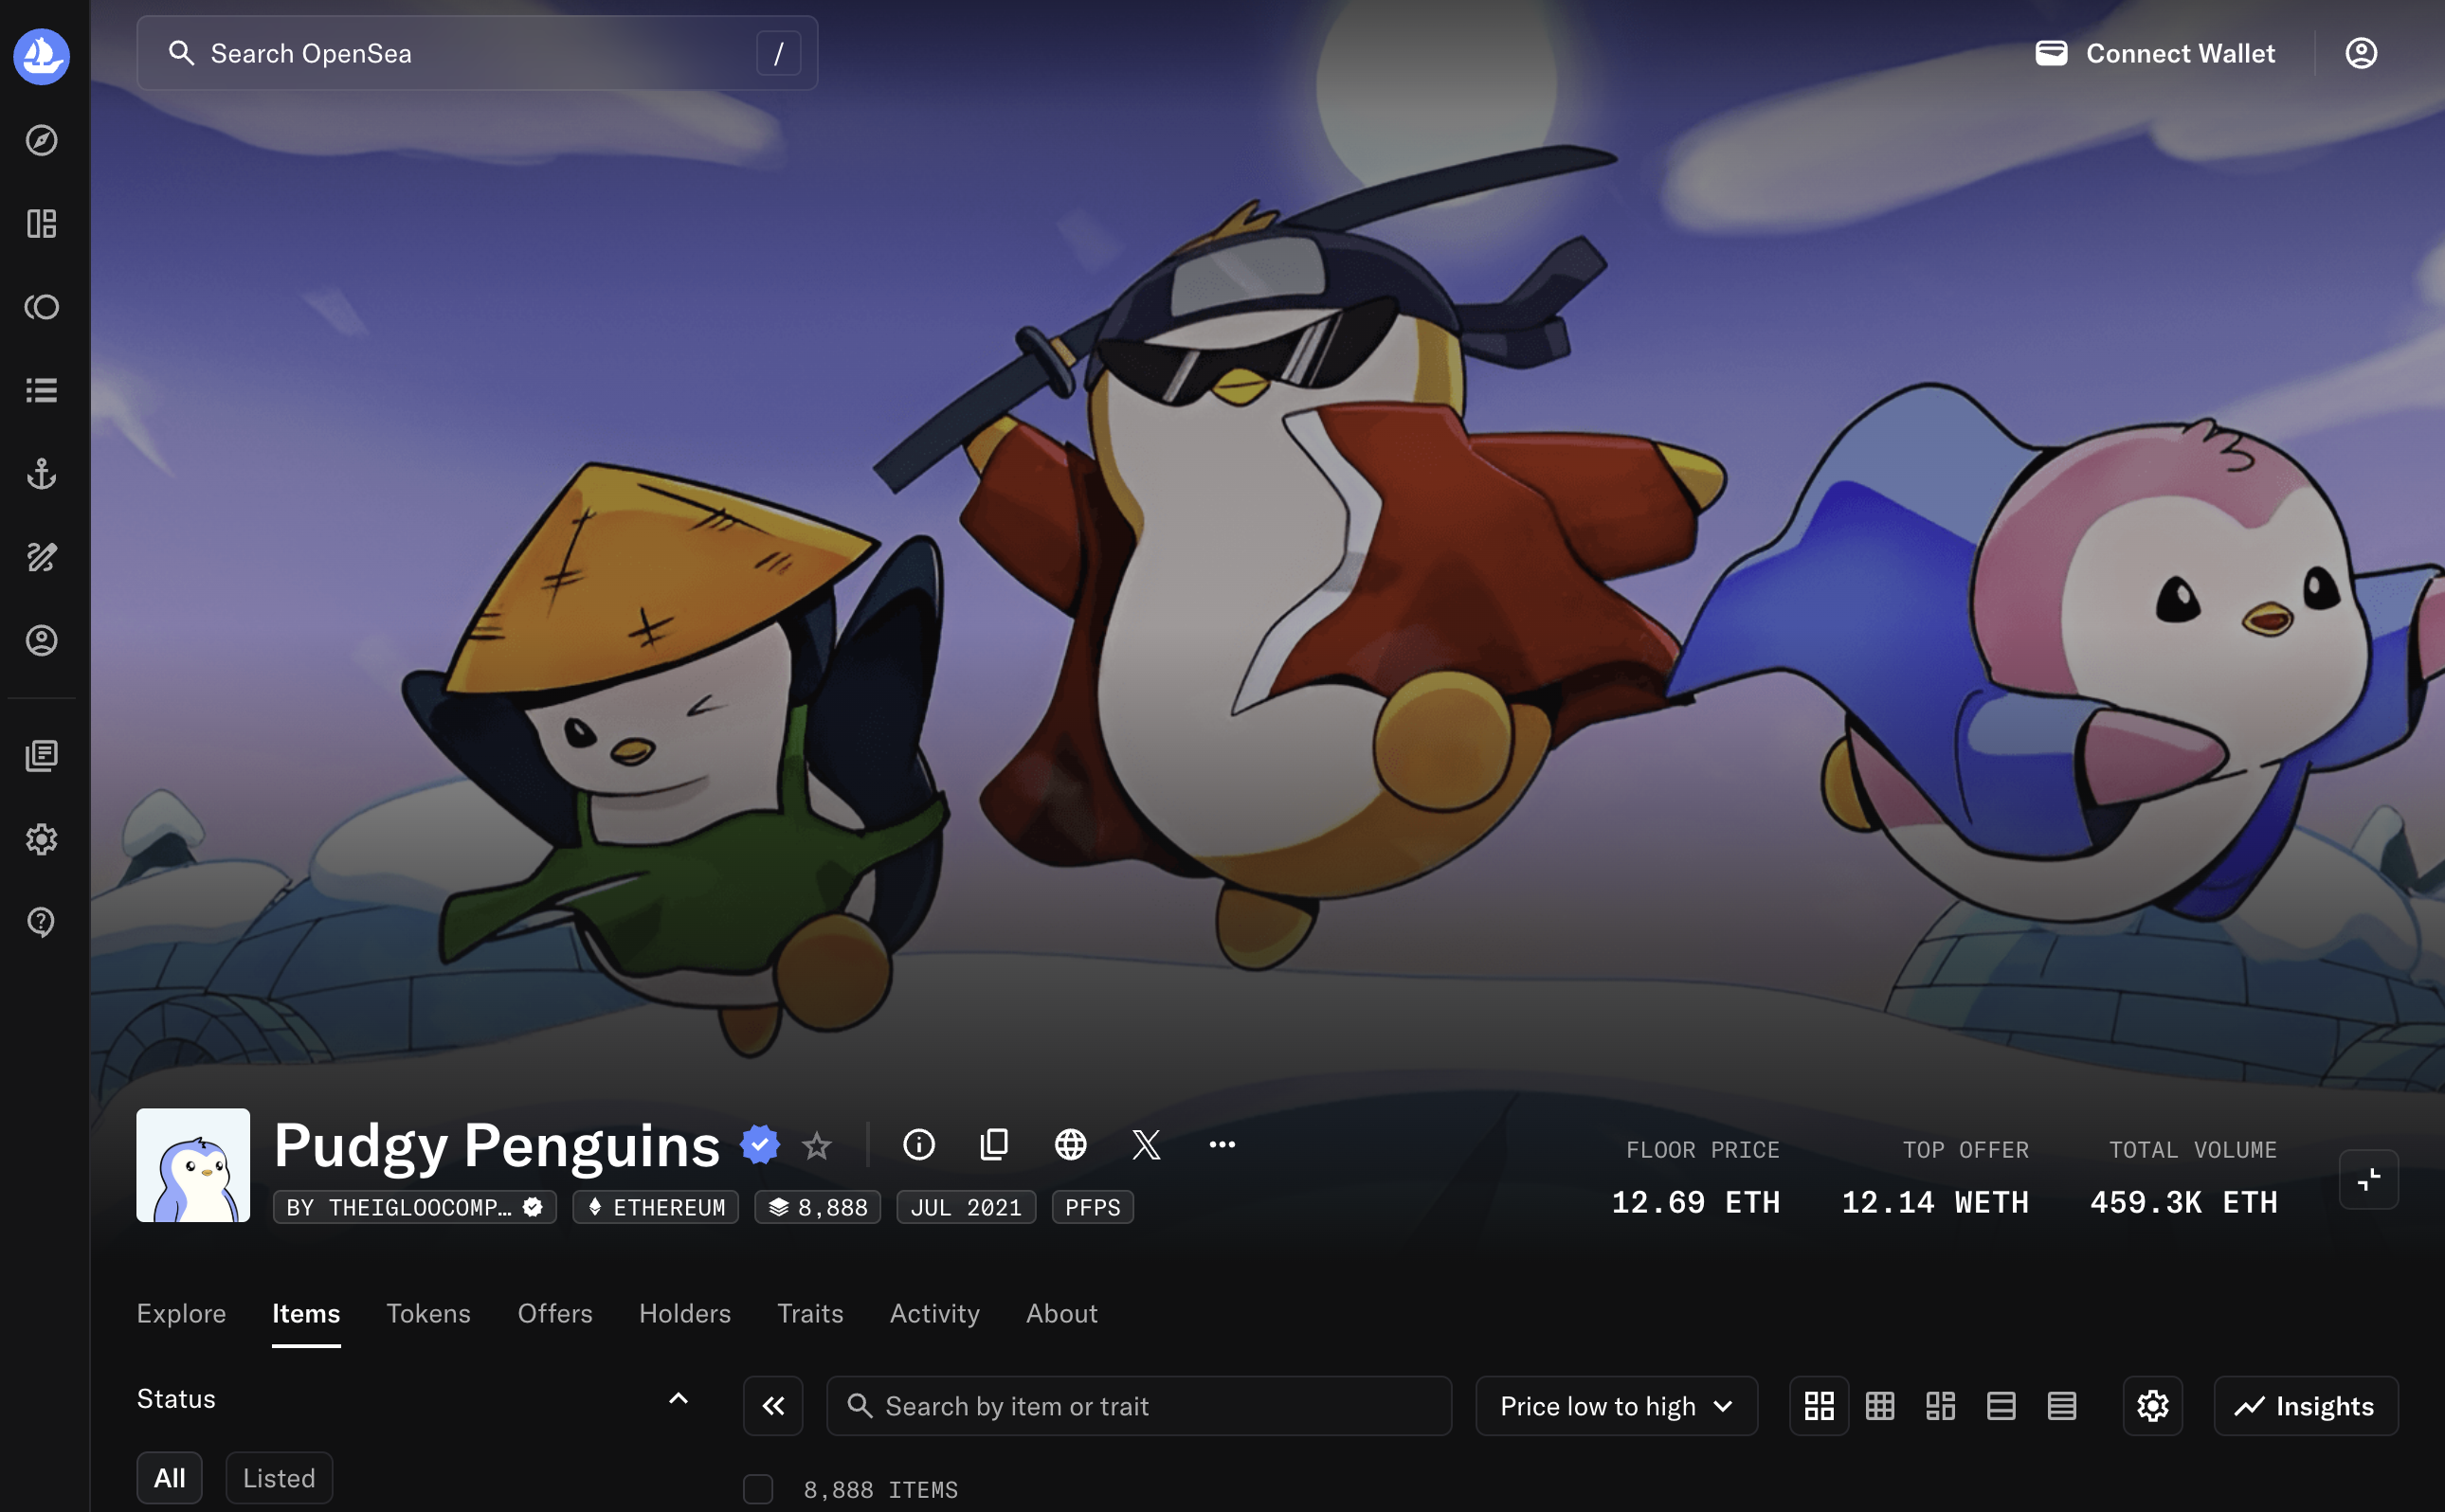This screenshot has height=1512, width=2445.
Task: Open collection info icon
Action: pos(918,1144)
